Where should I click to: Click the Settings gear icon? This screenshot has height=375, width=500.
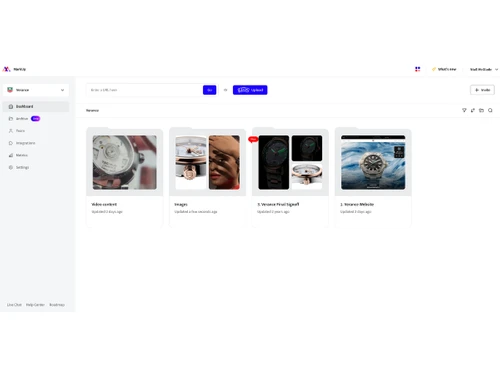coord(11,167)
